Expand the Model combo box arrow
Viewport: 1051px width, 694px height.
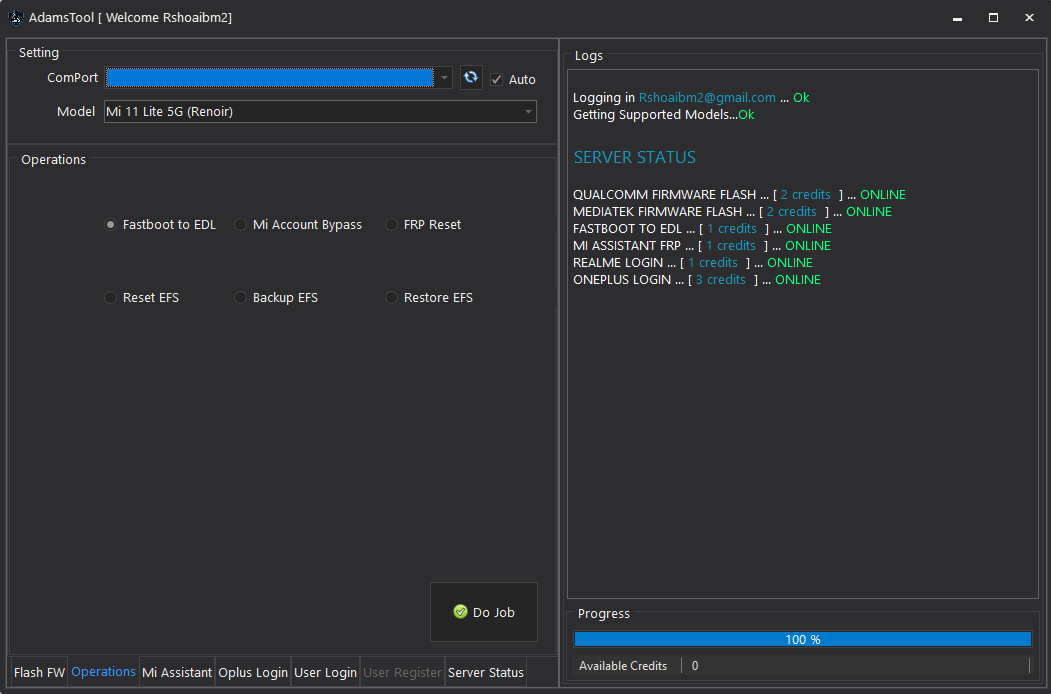pyautogui.click(x=528, y=111)
